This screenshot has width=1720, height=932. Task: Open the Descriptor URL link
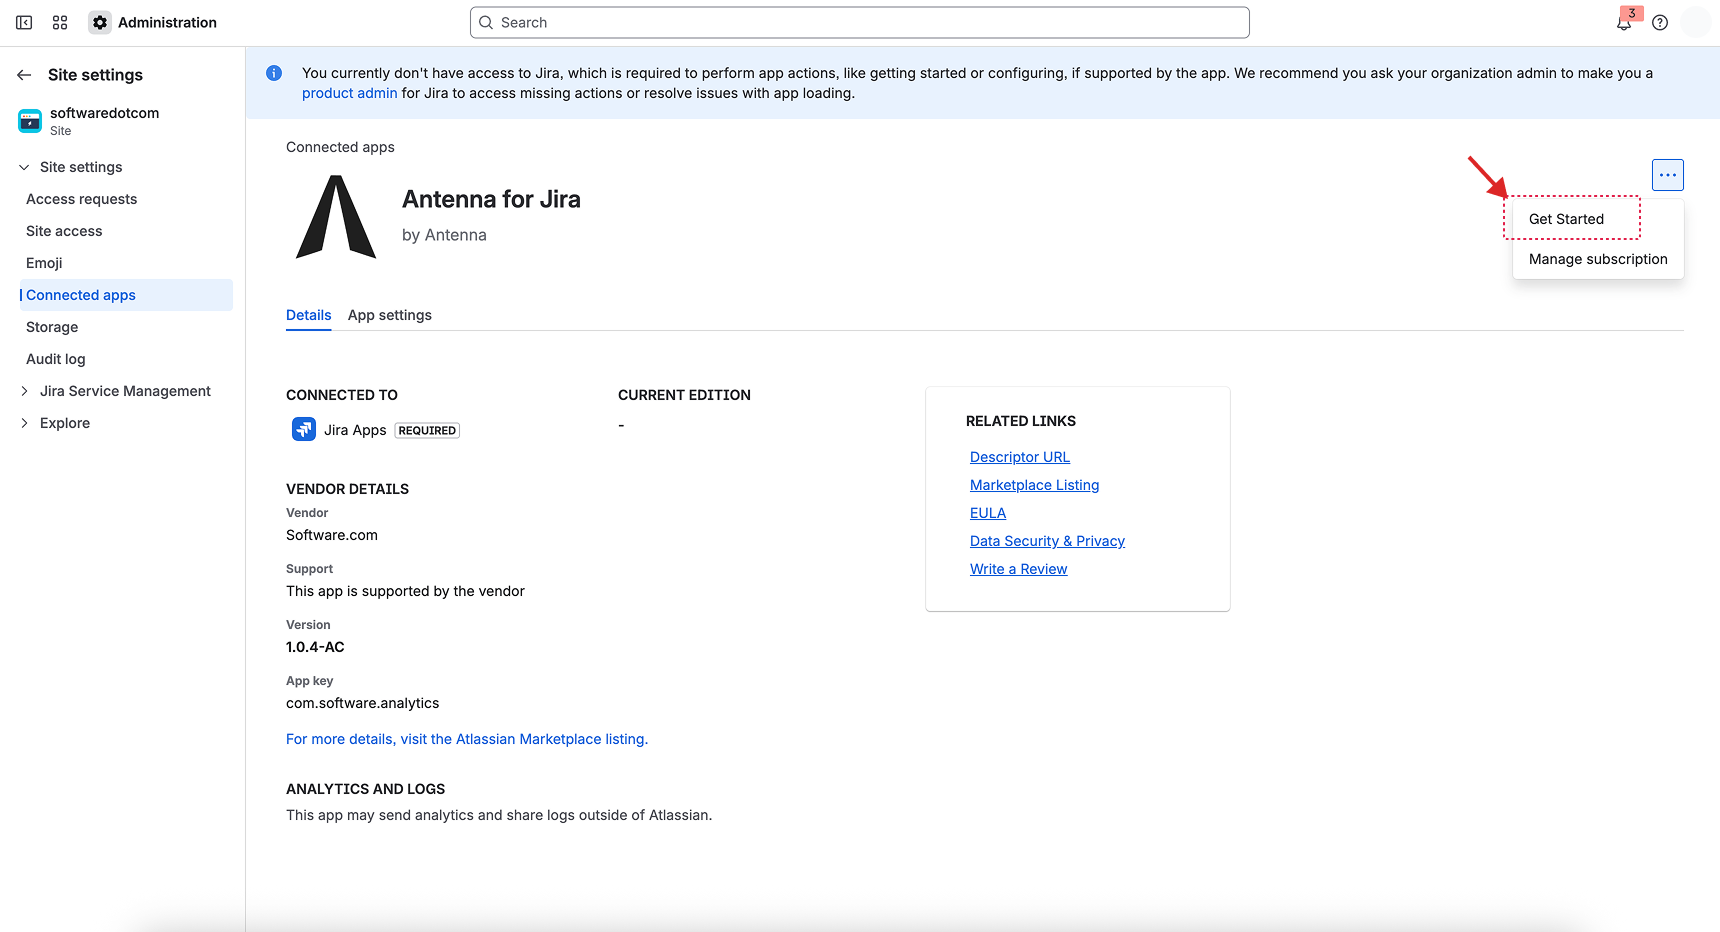point(1020,457)
